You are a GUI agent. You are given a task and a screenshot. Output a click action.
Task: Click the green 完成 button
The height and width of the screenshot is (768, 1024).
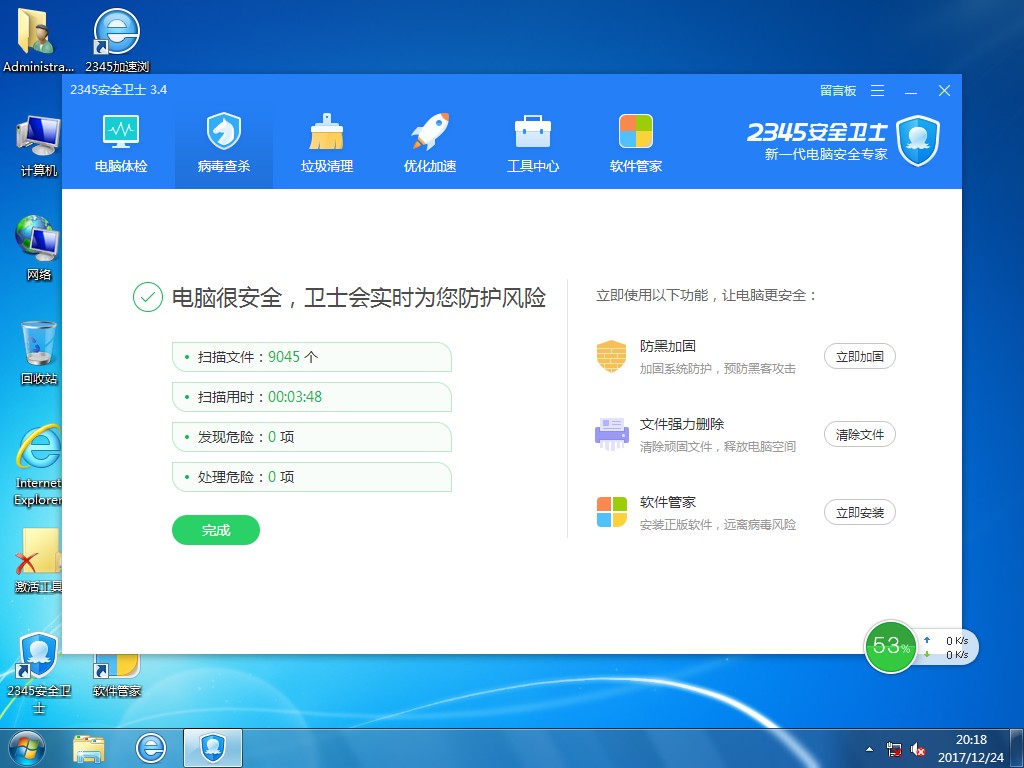pos(216,530)
